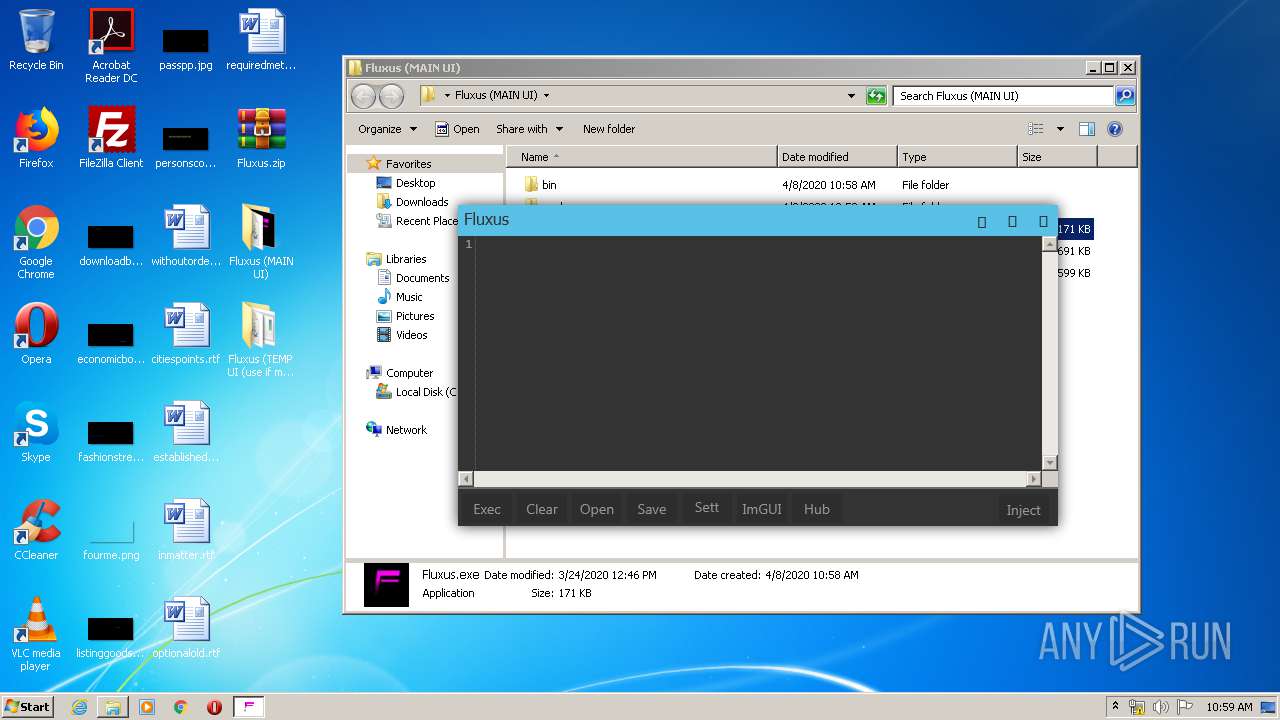Click the Search Fluxus (MAIN UI) box
Viewport: 1280px width, 720px height.
(x=1003, y=96)
